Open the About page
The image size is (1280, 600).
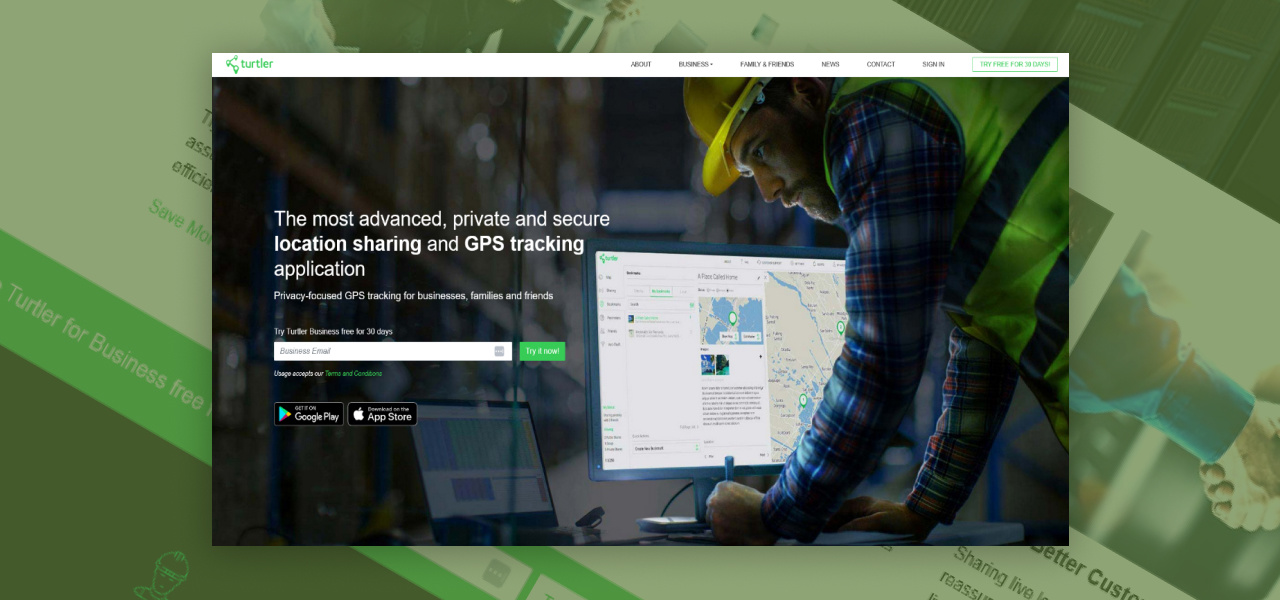(x=641, y=64)
